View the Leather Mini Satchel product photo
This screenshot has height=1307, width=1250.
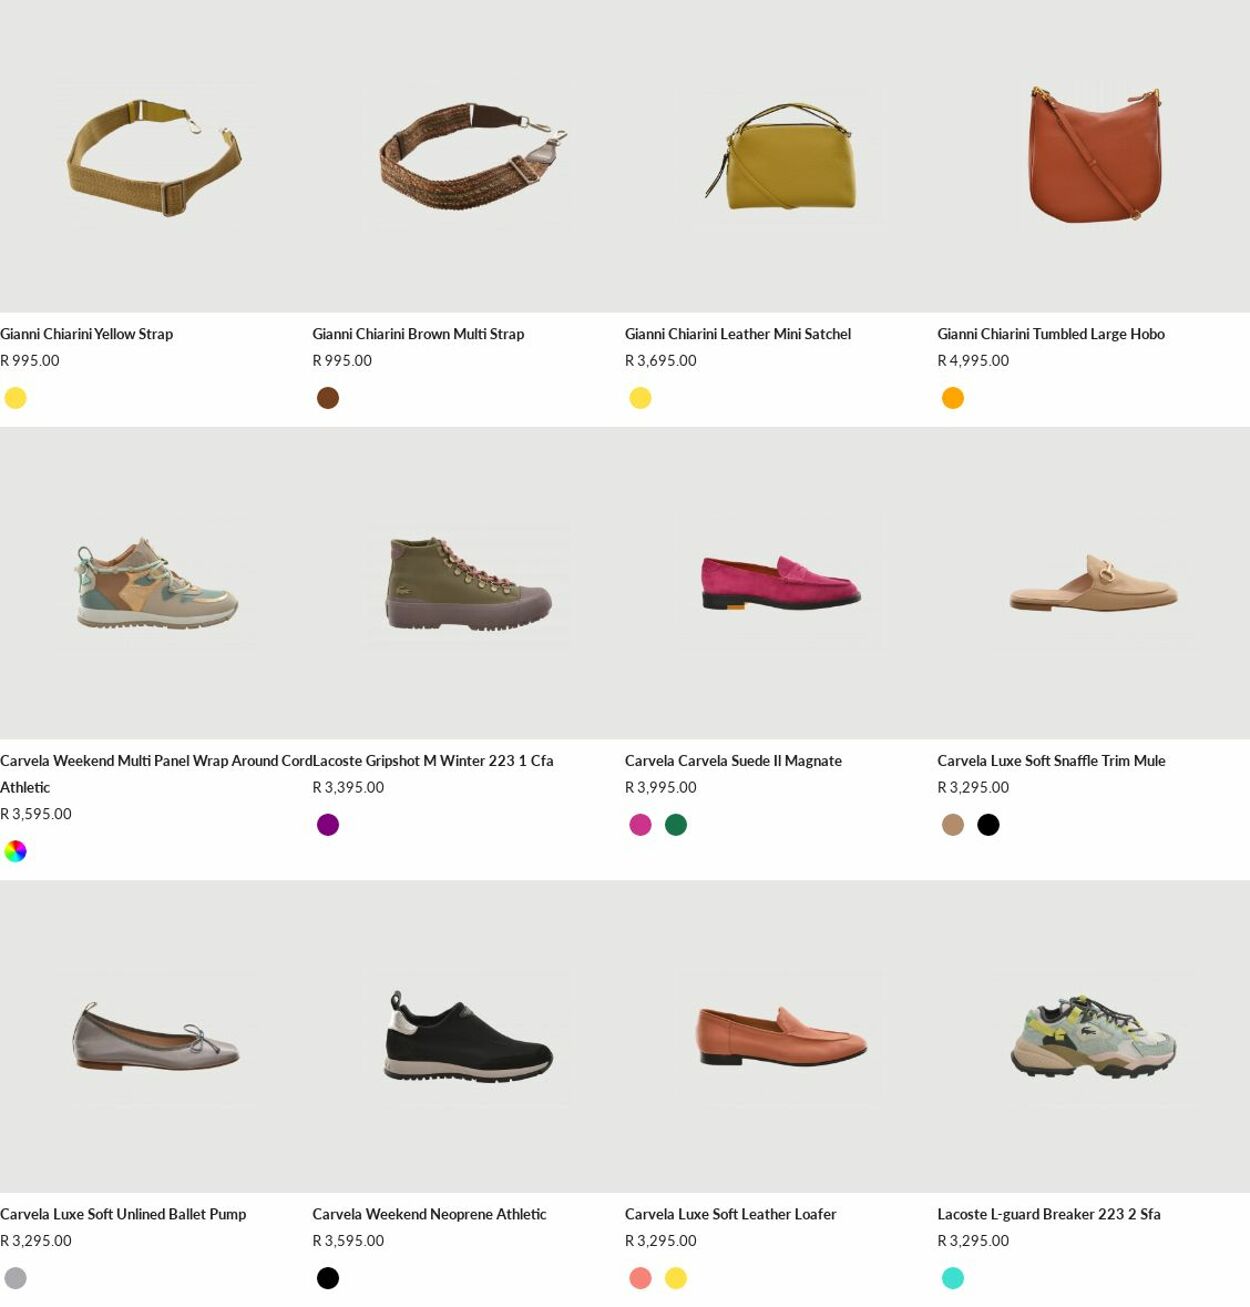tap(781, 156)
